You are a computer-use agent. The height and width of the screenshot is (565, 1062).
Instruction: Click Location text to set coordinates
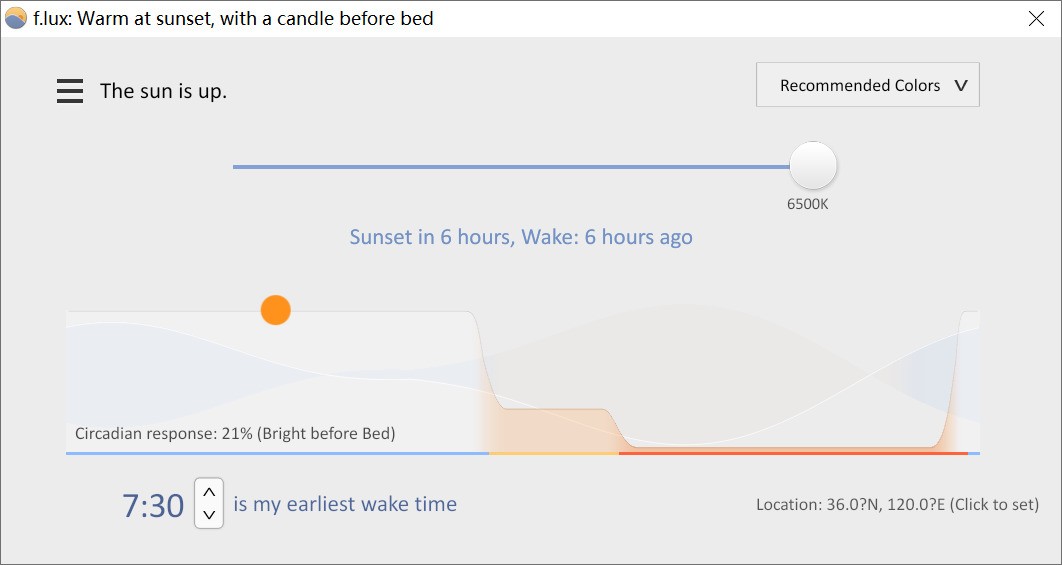pos(897,505)
